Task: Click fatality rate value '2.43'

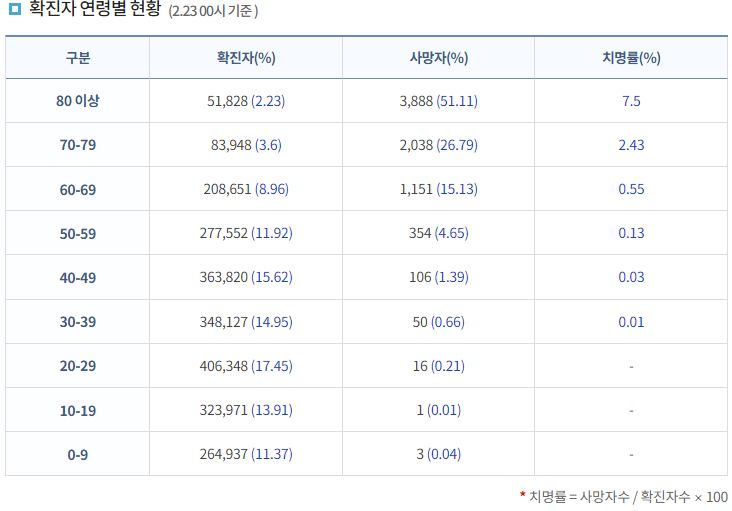Action: point(631,145)
